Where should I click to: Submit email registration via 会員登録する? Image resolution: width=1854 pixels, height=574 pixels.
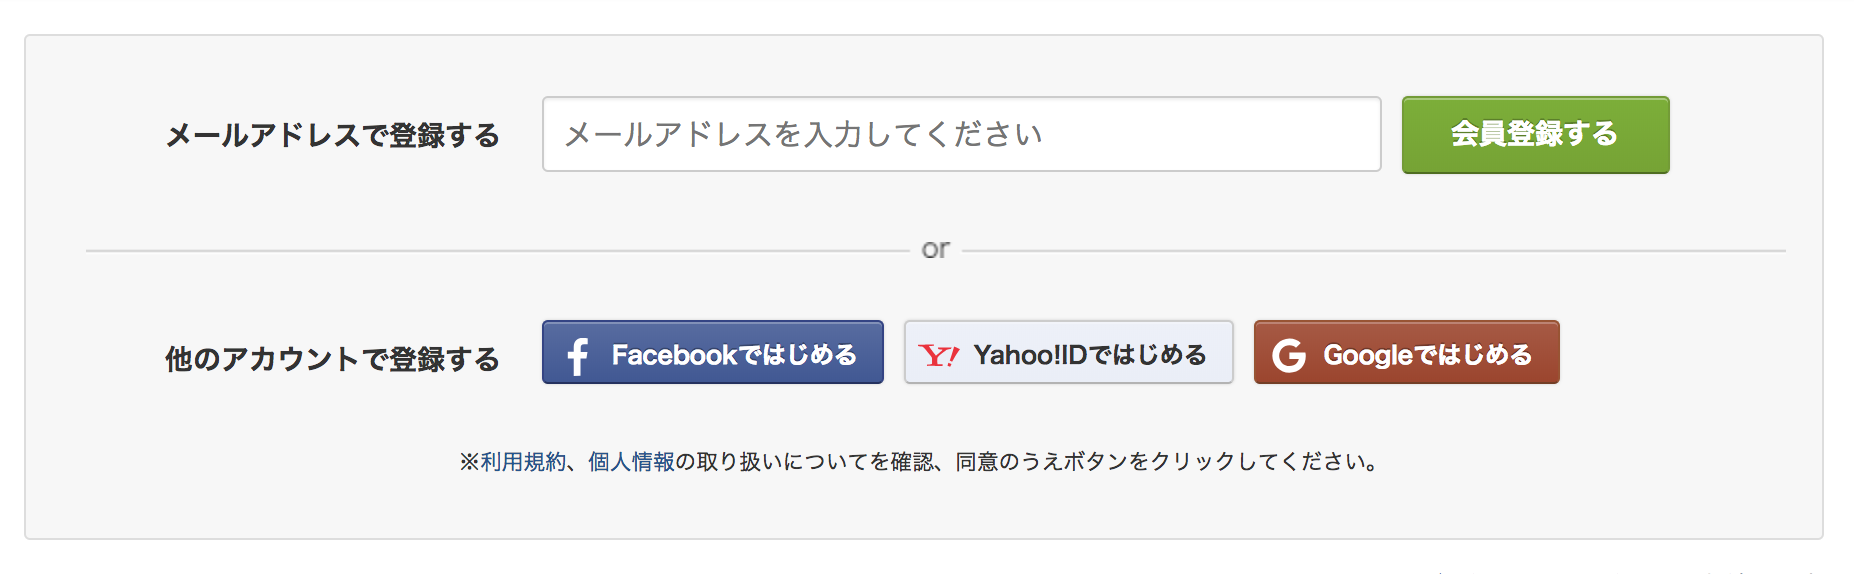pyautogui.click(x=1536, y=135)
